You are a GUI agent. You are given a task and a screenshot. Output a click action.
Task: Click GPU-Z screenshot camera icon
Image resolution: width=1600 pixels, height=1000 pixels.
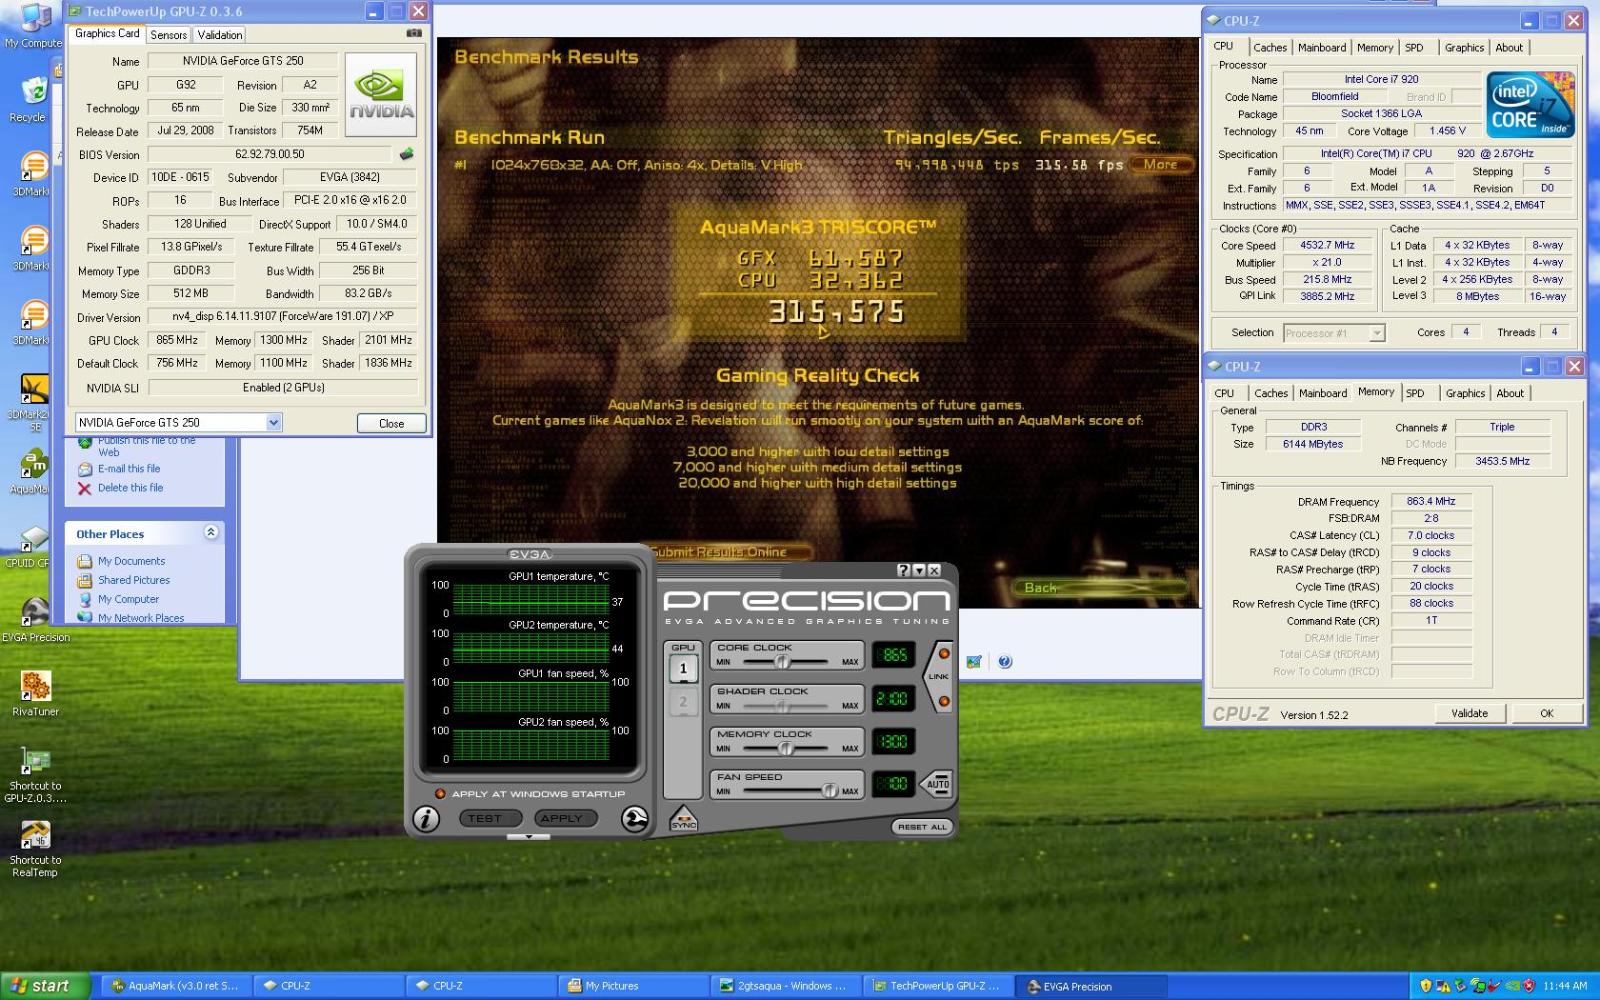[x=414, y=33]
